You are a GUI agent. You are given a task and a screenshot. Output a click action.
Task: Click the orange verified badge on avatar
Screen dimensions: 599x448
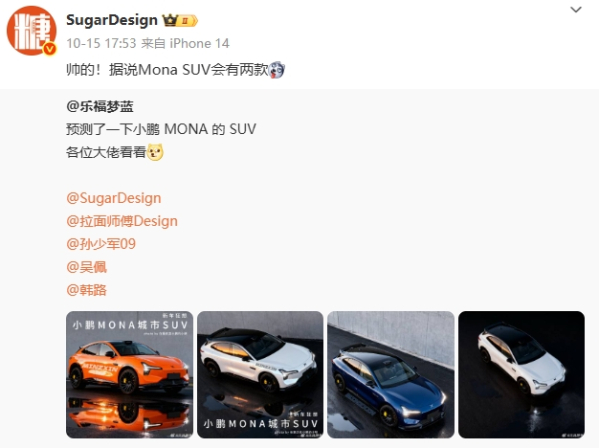[x=50, y=49]
